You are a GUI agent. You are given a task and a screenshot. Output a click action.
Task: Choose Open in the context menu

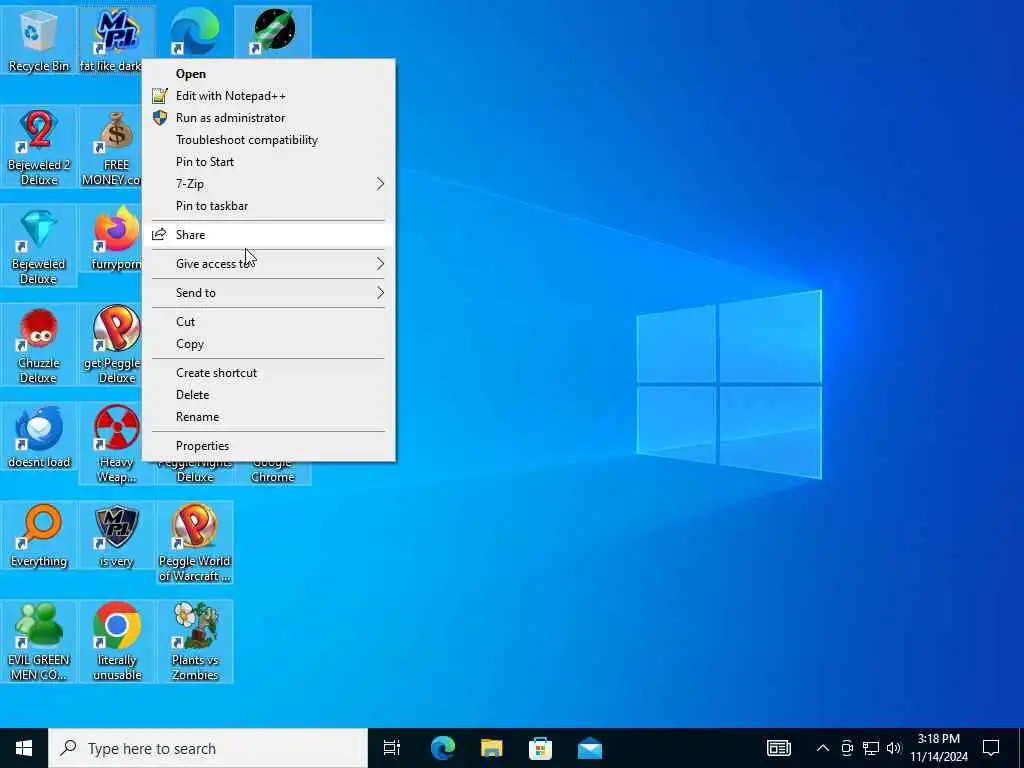tap(268, 74)
